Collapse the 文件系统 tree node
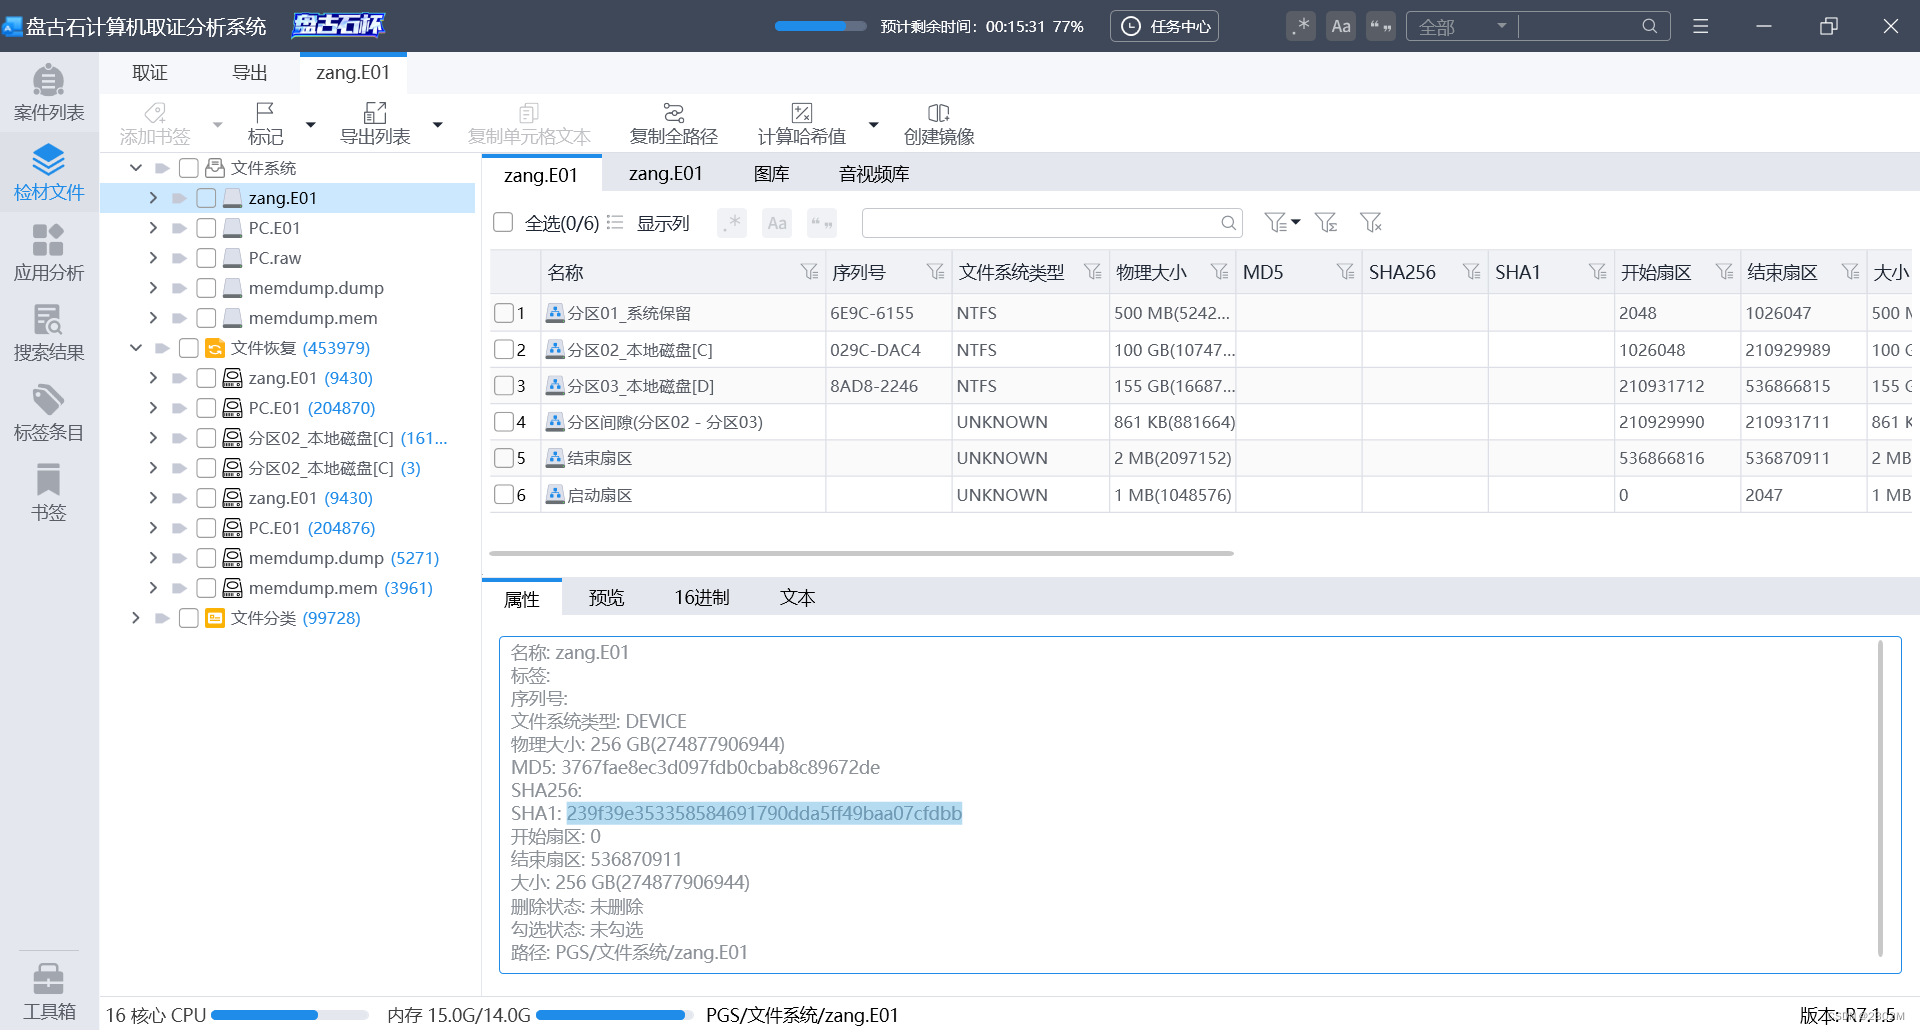Image resolution: width=1920 pixels, height=1030 pixels. tap(135, 167)
